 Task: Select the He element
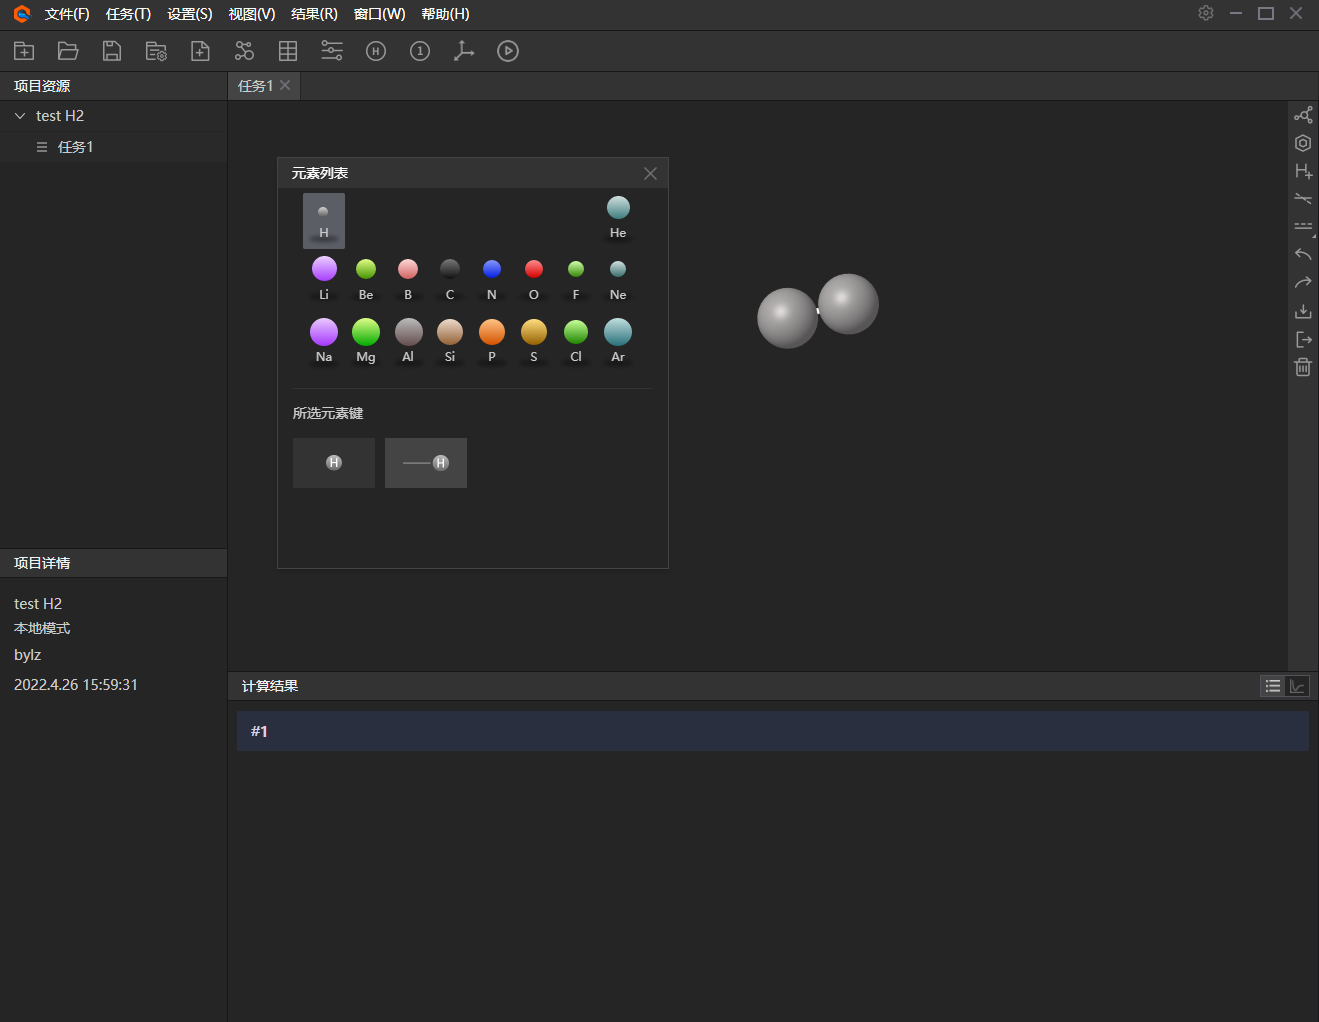pyautogui.click(x=618, y=218)
